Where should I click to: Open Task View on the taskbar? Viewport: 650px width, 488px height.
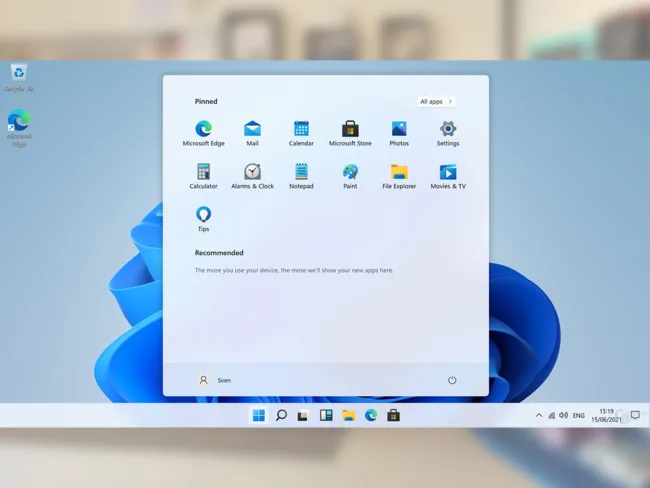coord(303,415)
